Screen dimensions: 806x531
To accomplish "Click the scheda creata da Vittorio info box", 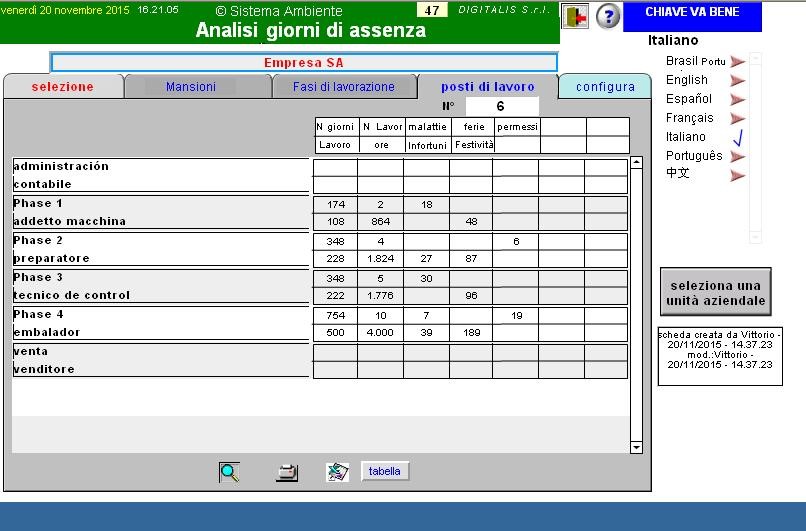I will (720, 356).
